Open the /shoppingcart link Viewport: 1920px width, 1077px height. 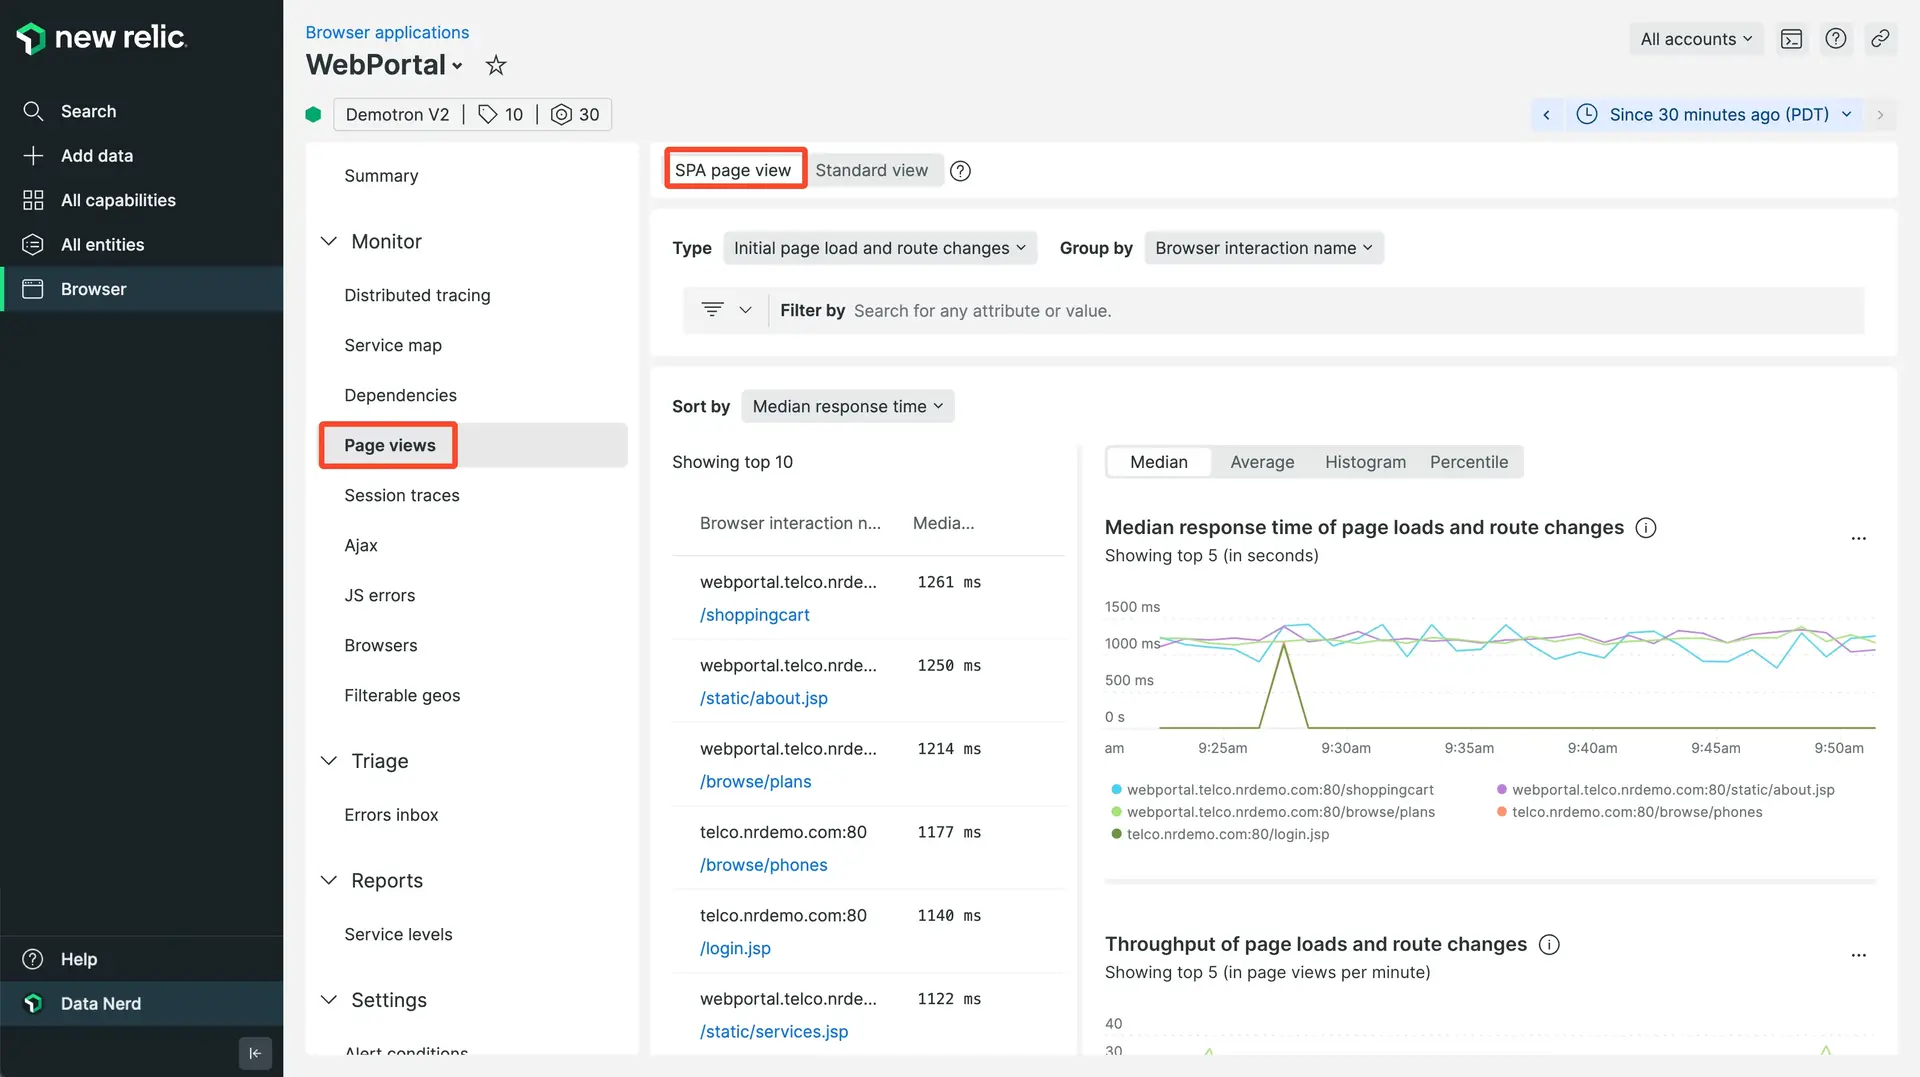(754, 615)
